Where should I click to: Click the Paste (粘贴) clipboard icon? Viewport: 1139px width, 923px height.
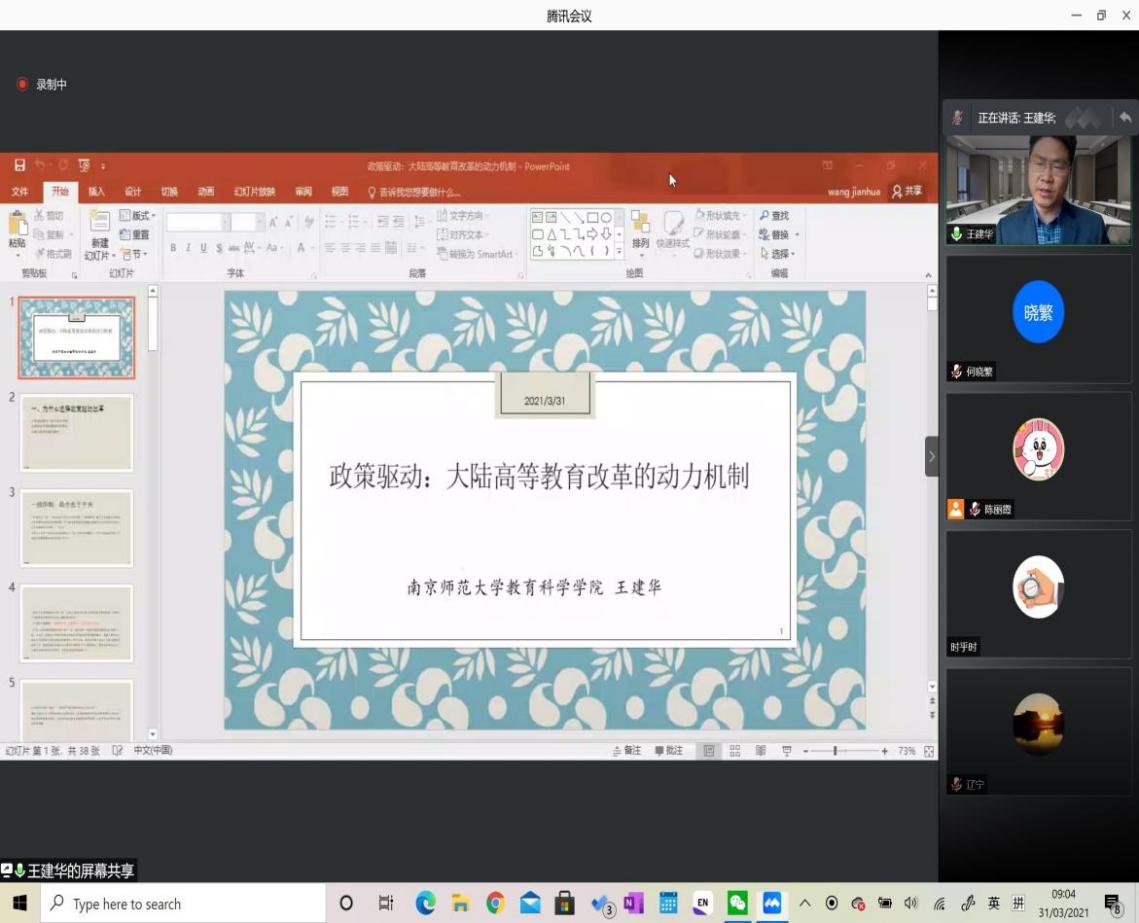point(17,230)
